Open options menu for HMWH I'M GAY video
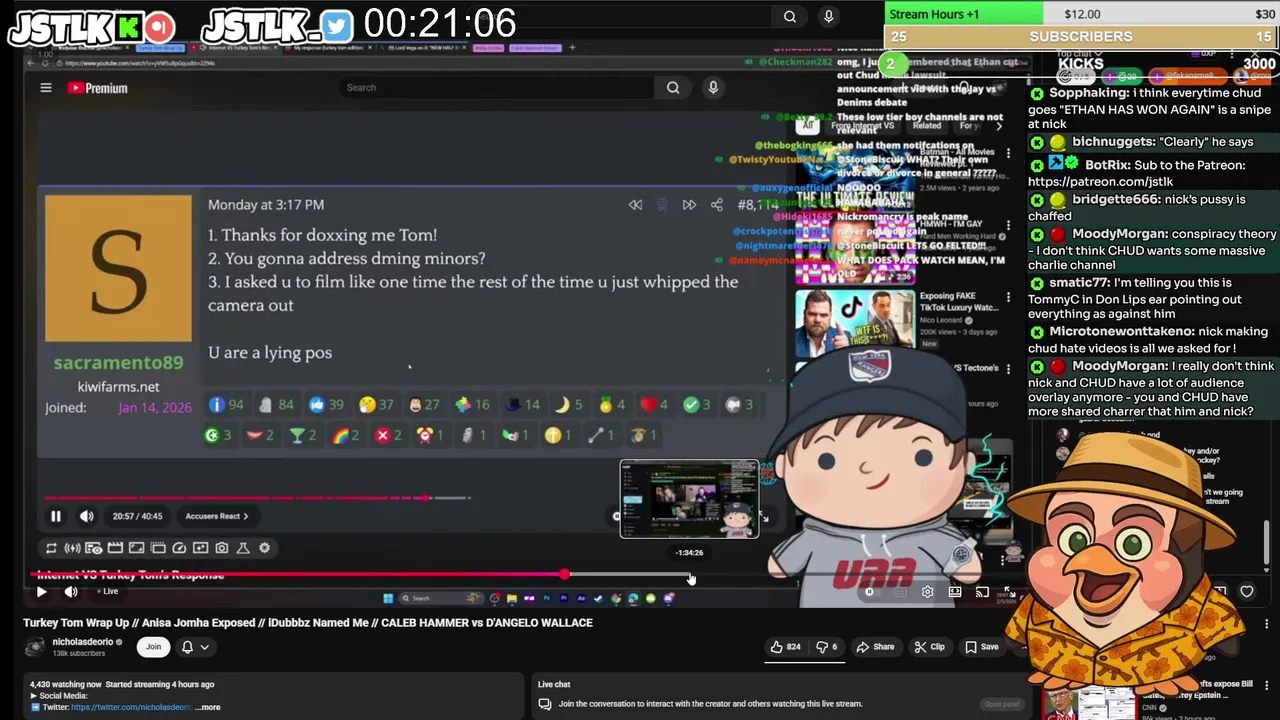The image size is (1280, 720). pos(1008,226)
